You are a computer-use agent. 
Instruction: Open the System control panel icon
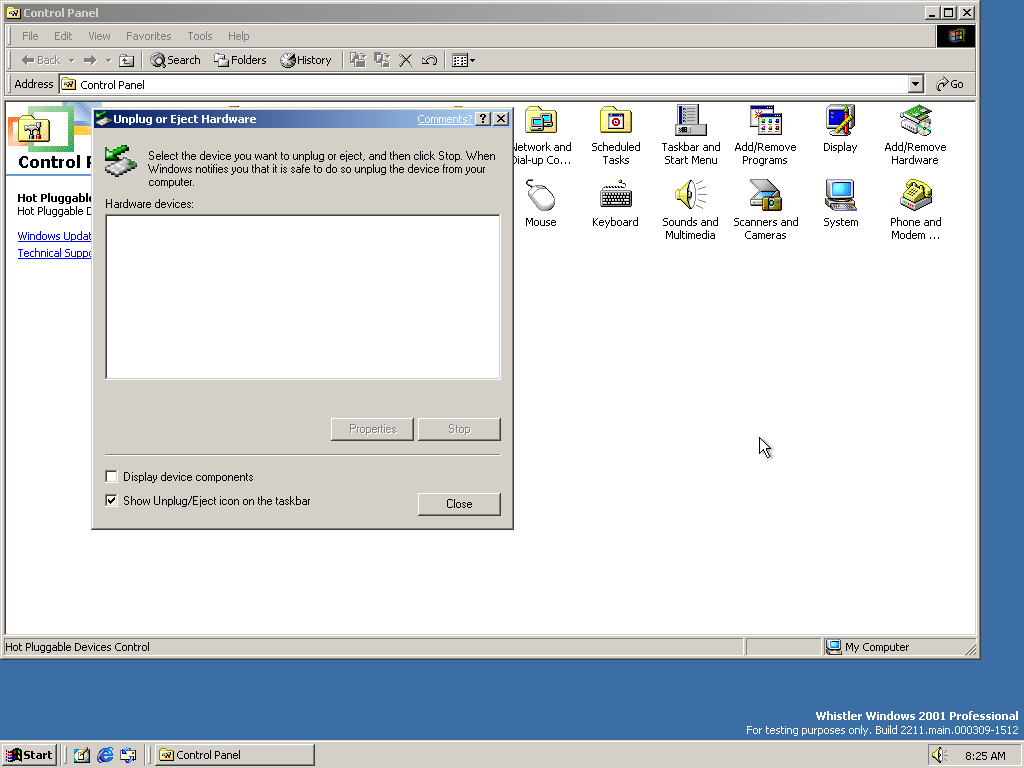840,204
